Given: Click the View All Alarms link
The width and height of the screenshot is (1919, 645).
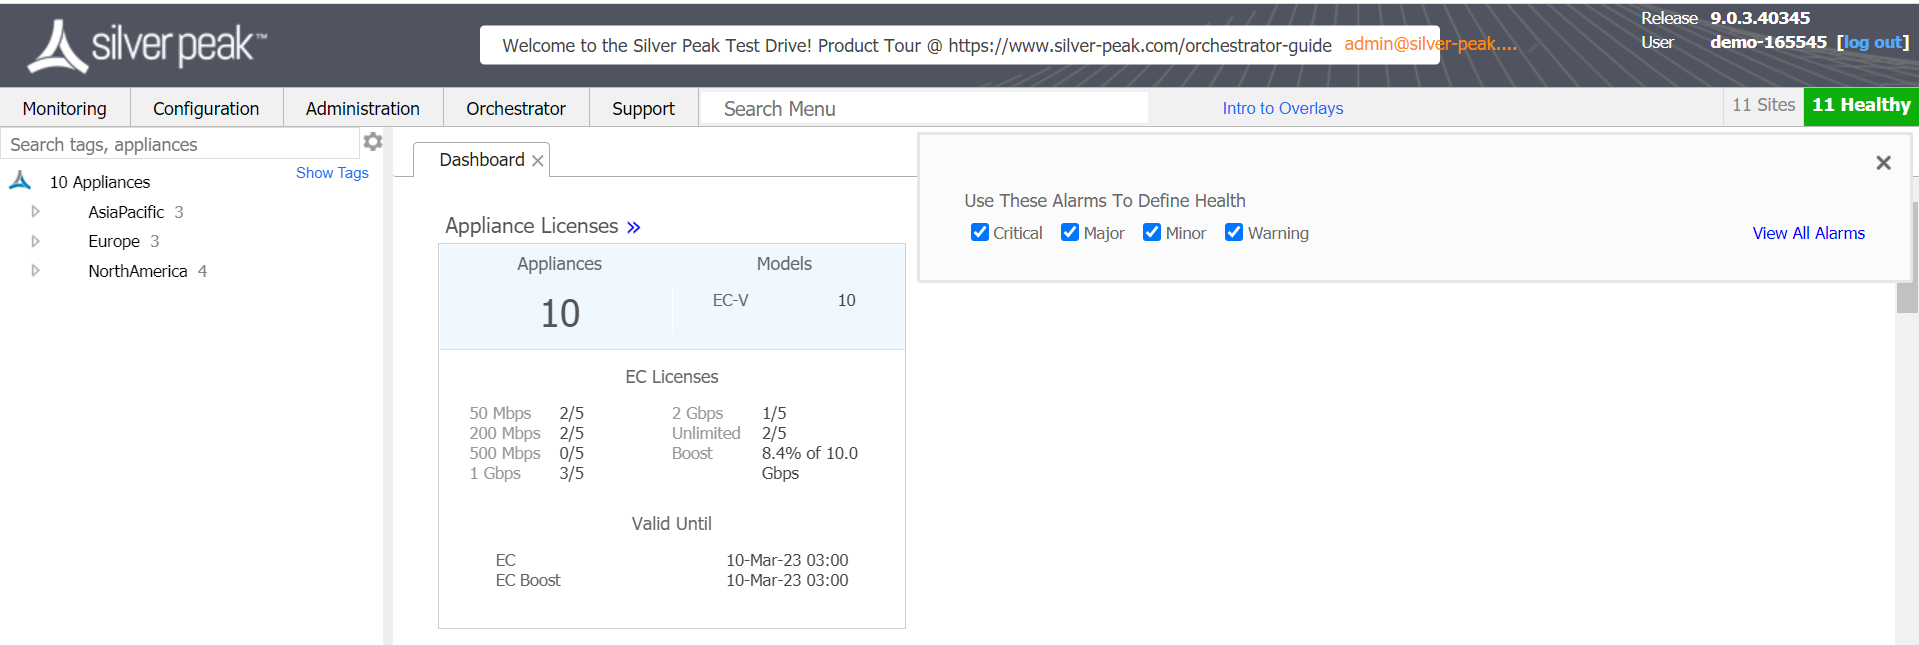Looking at the screenshot, I should pos(1809,233).
